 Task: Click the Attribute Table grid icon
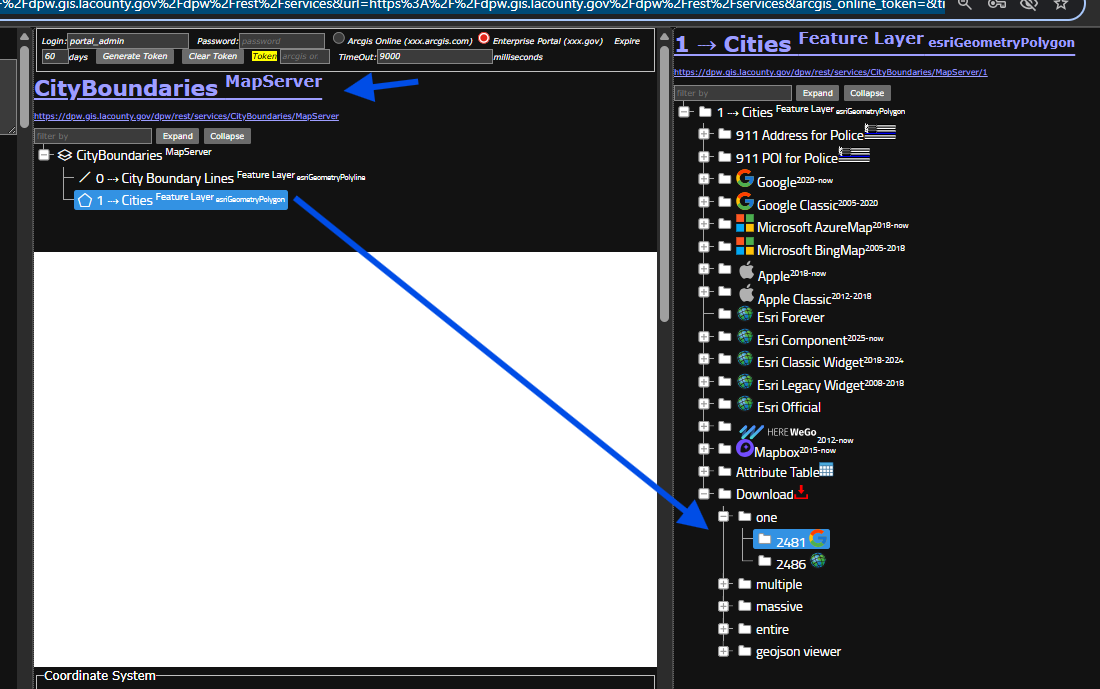(x=826, y=470)
